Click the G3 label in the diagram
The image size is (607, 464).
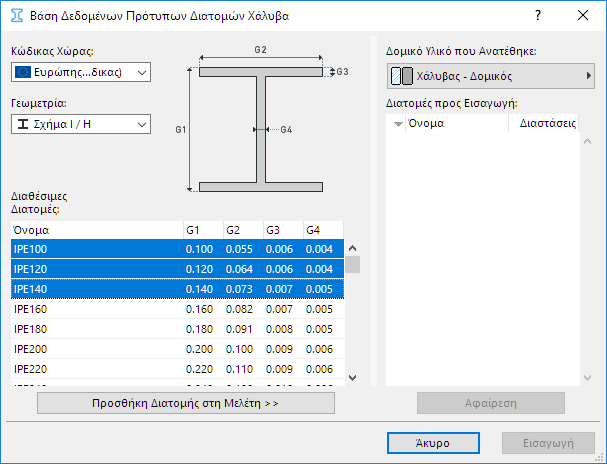[342, 72]
